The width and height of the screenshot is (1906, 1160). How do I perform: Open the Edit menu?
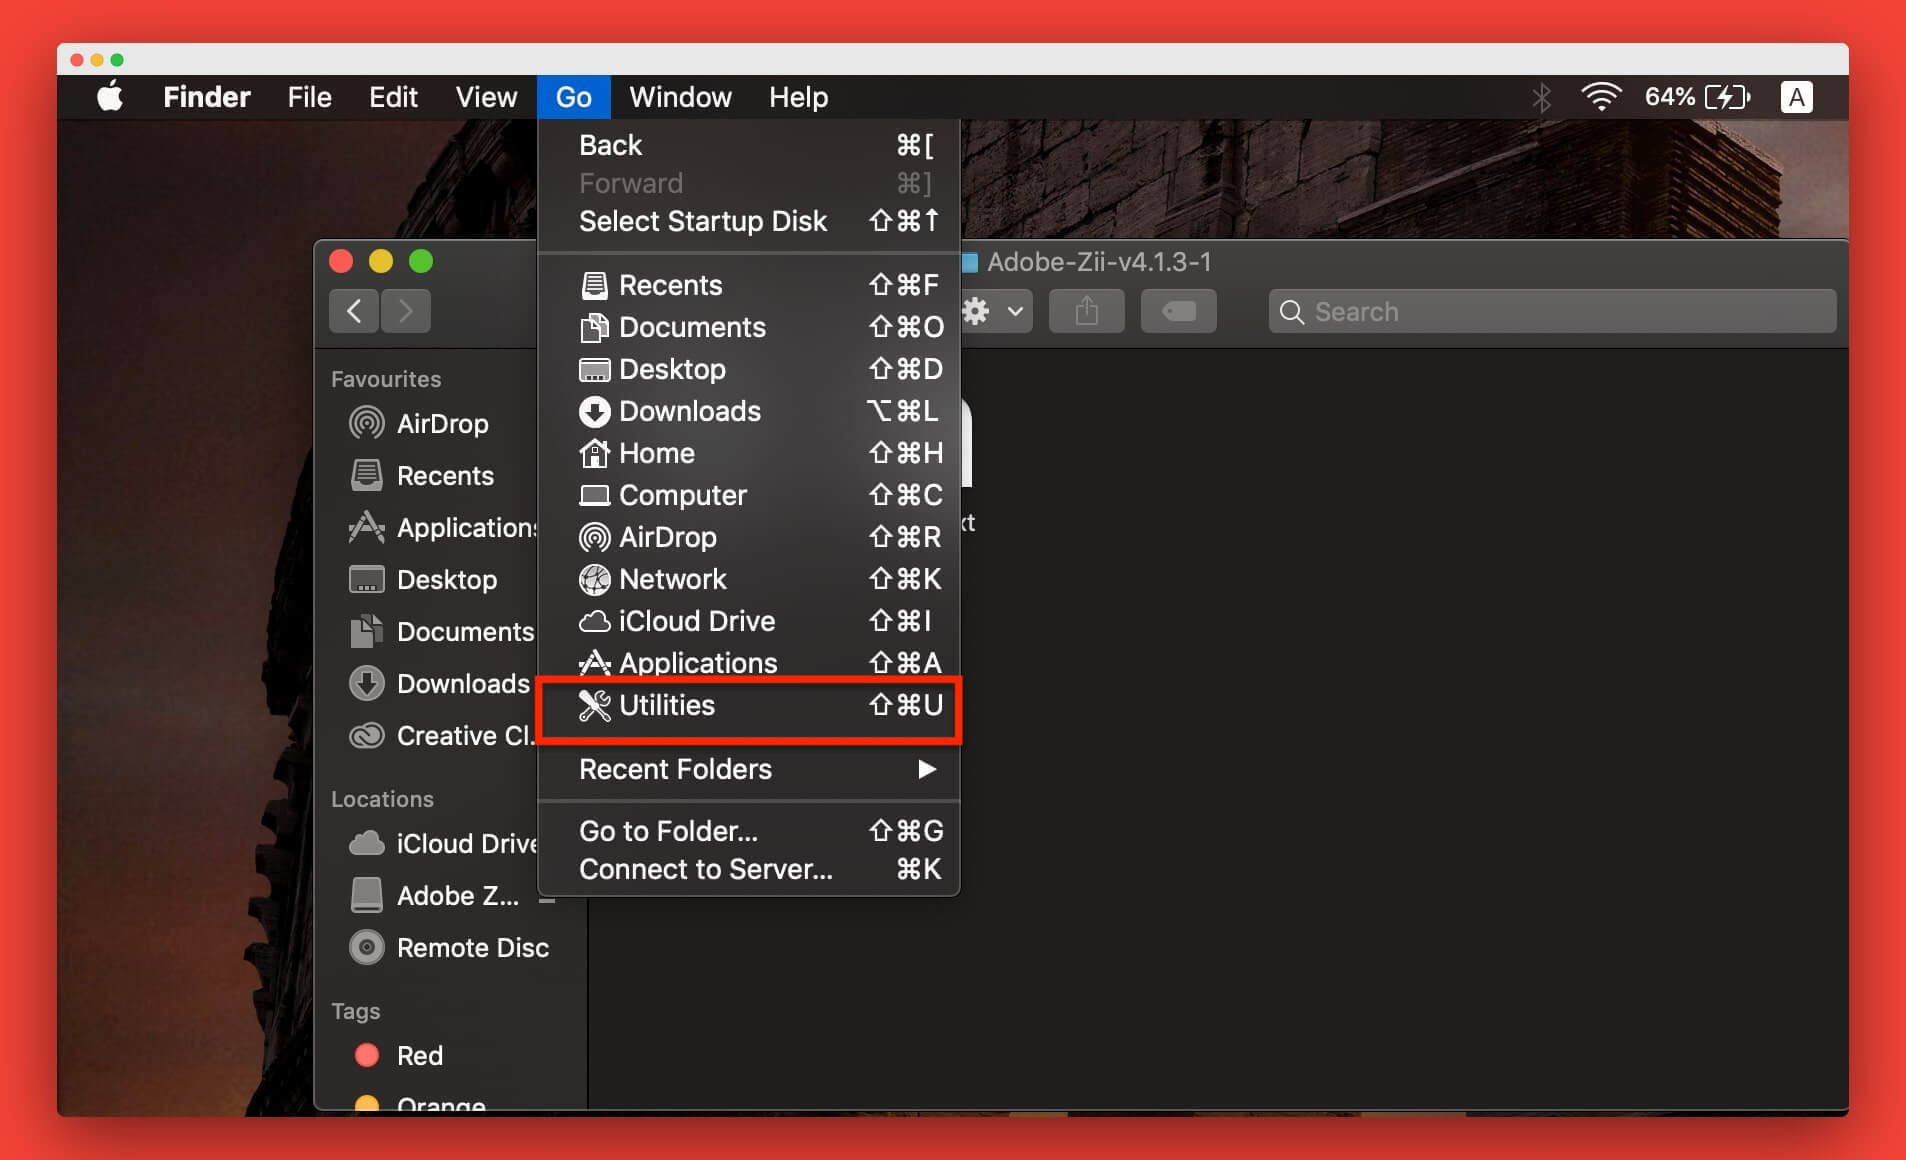[393, 97]
